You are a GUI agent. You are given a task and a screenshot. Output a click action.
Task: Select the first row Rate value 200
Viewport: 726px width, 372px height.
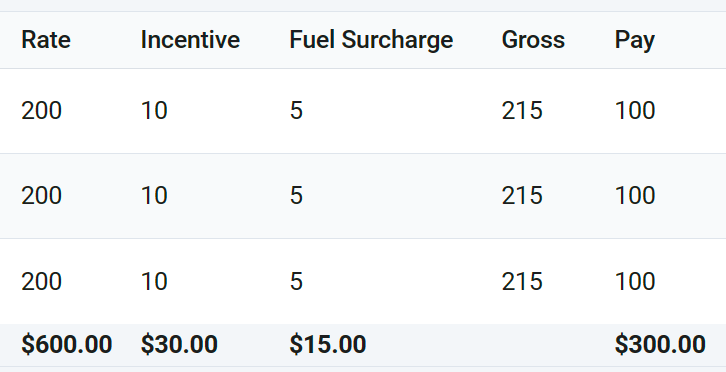tap(41, 111)
